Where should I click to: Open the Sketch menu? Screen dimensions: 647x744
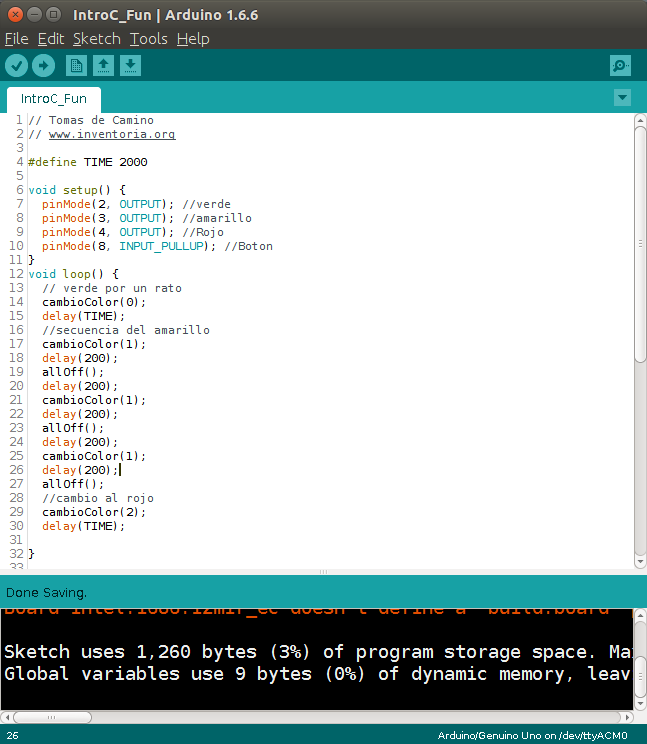(x=97, y=39)
